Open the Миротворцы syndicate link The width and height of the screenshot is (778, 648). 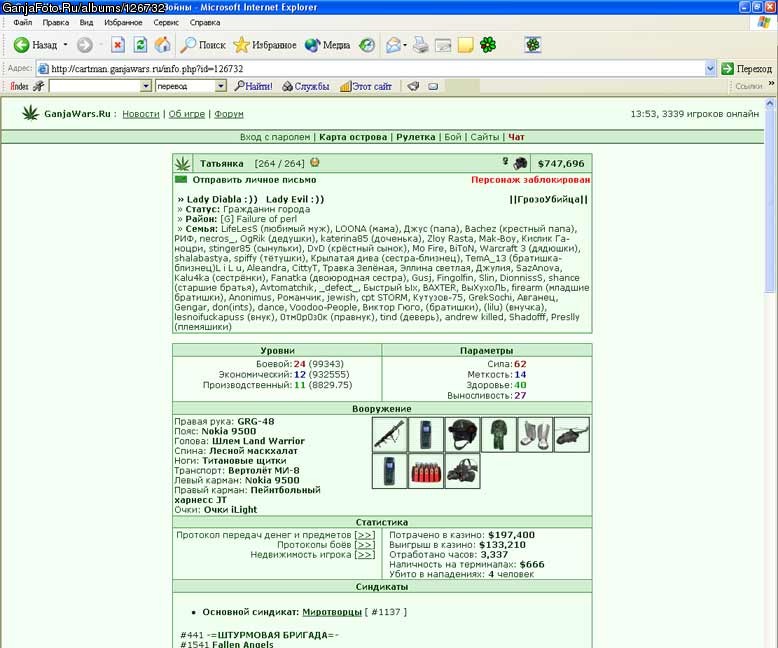(332, 612)
